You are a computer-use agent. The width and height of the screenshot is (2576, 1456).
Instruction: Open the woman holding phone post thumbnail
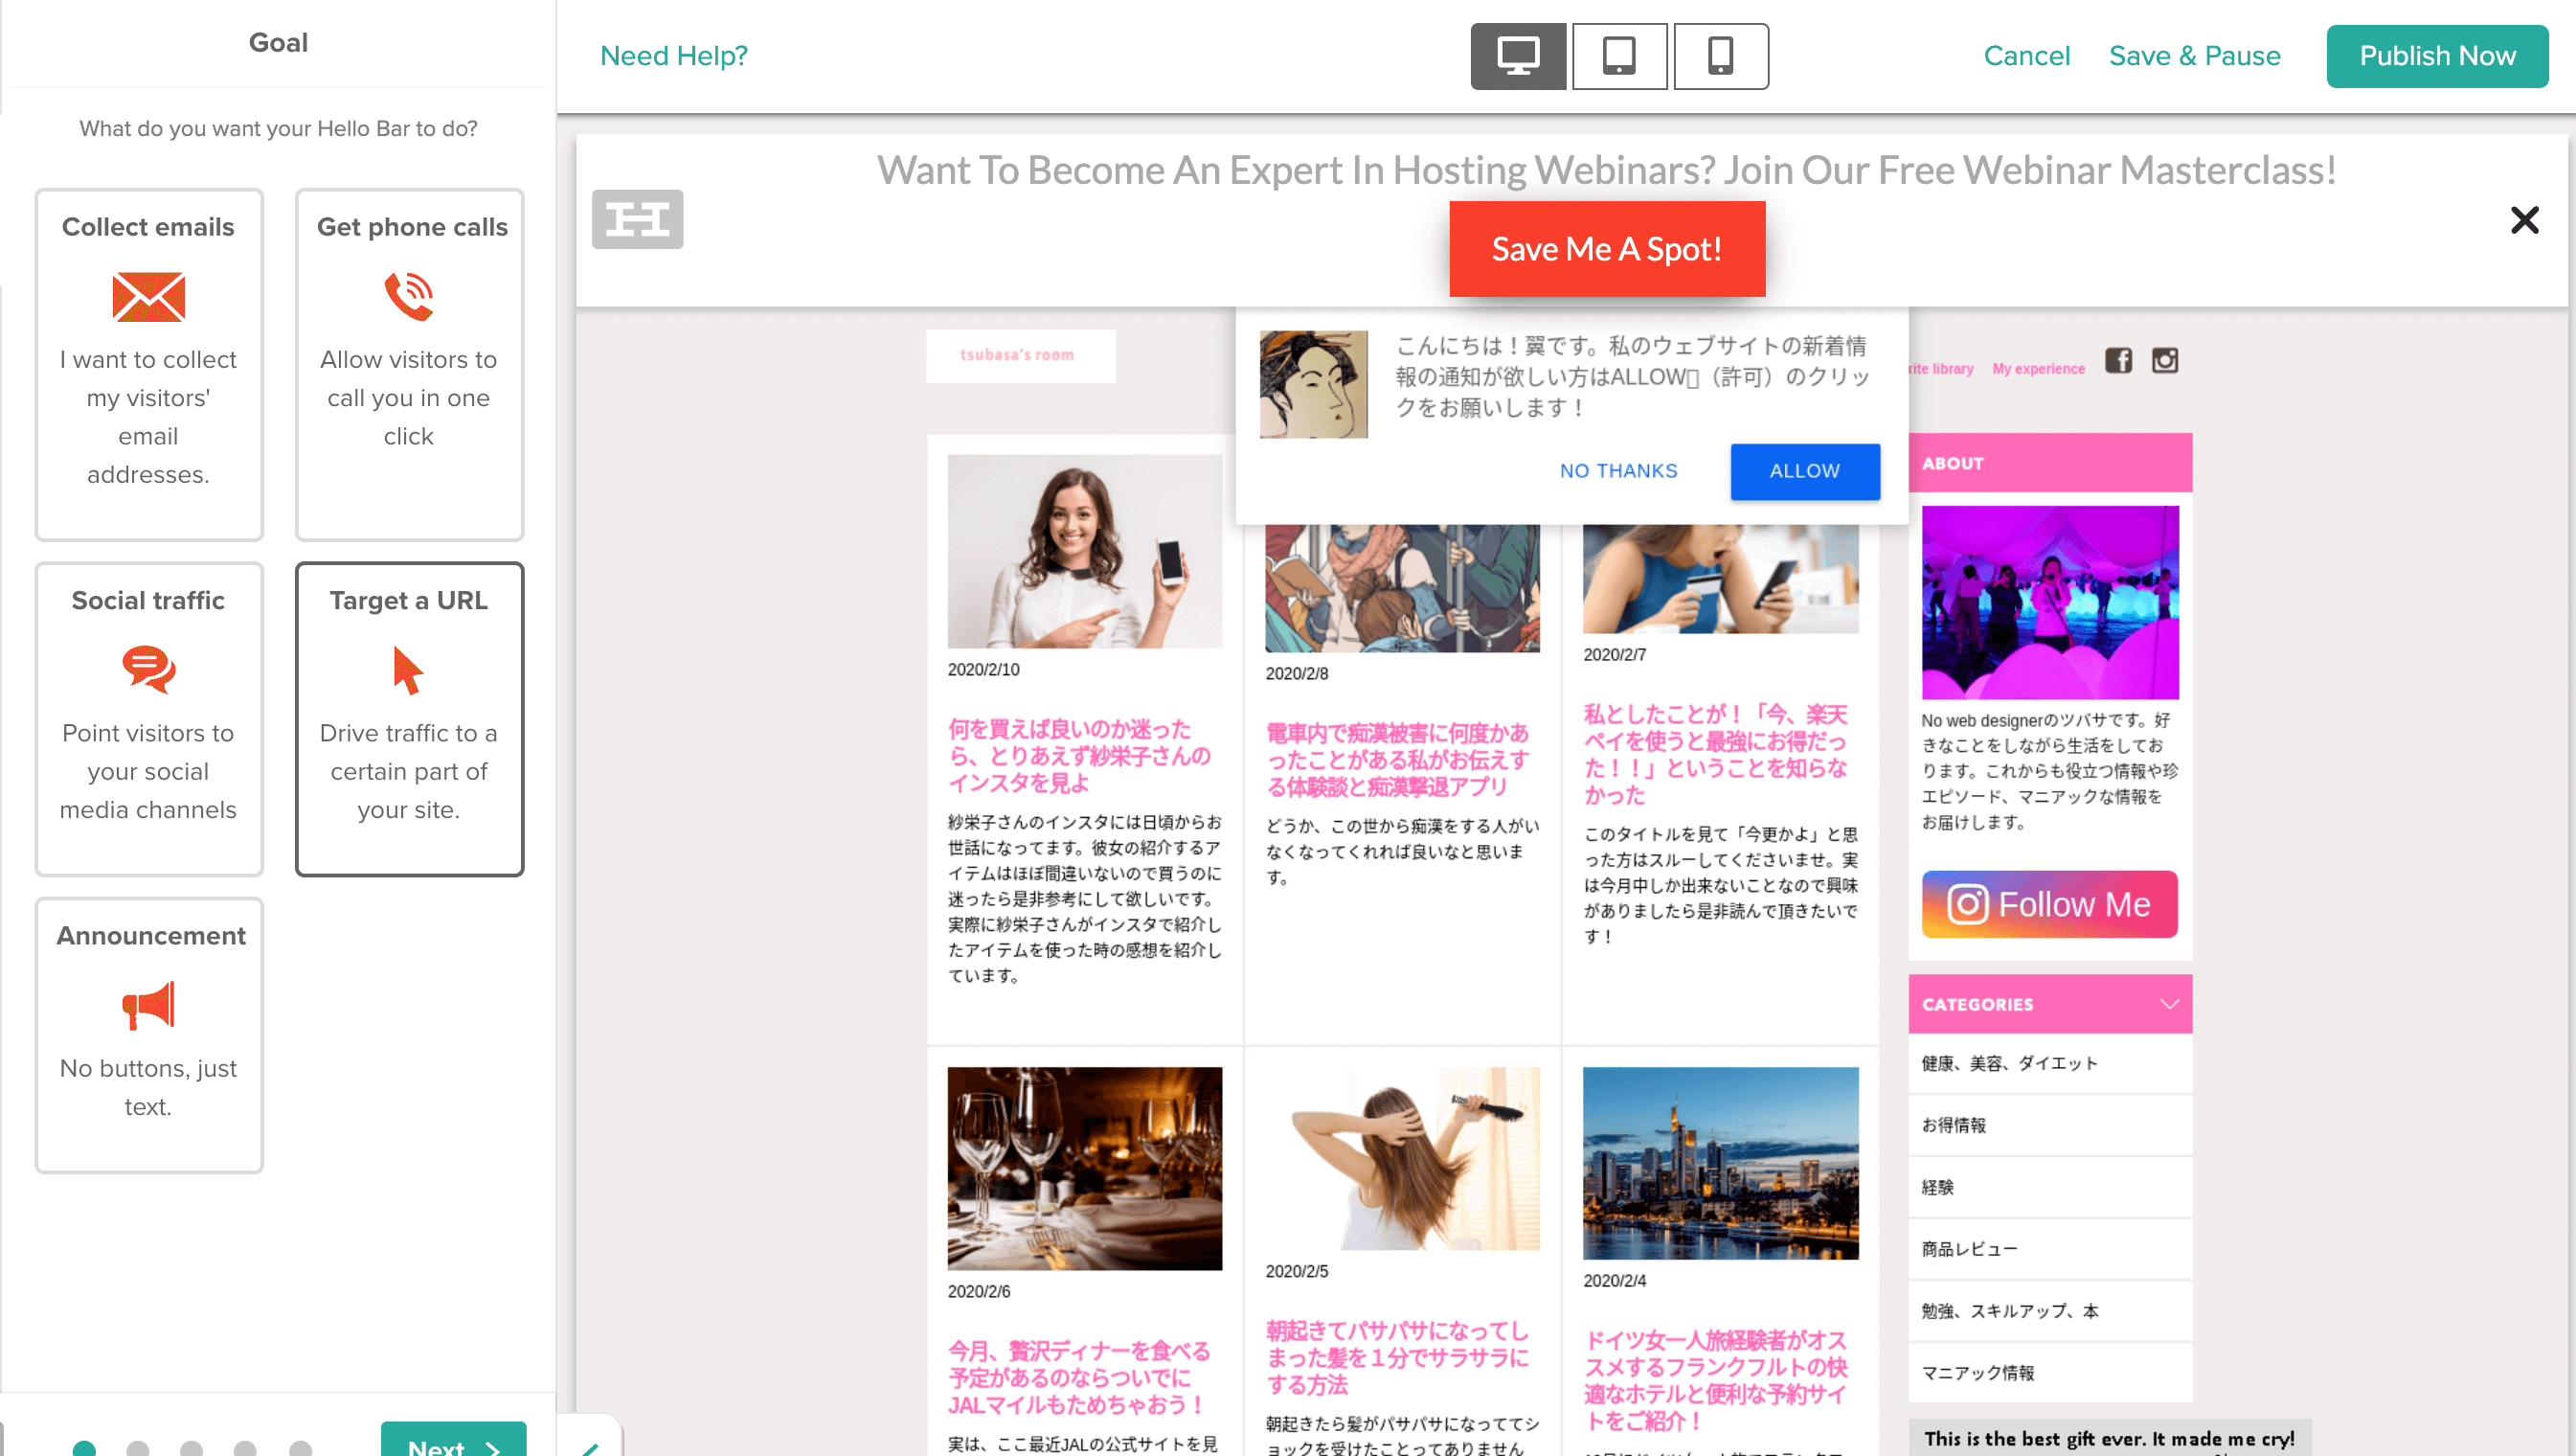[x=1084, y=551]
